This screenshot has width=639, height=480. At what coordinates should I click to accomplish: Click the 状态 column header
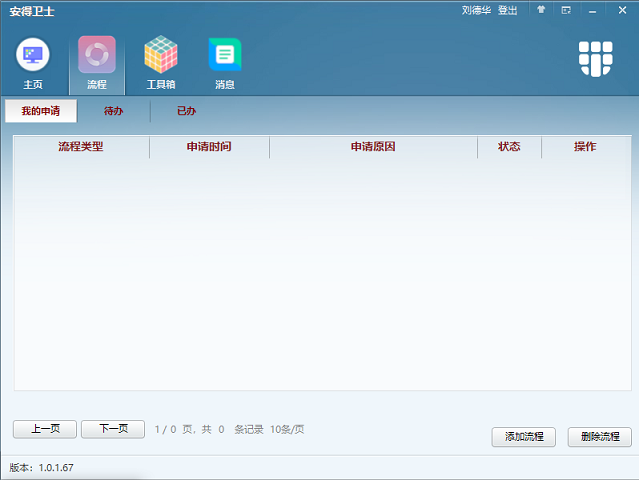[x=509, y=147]
